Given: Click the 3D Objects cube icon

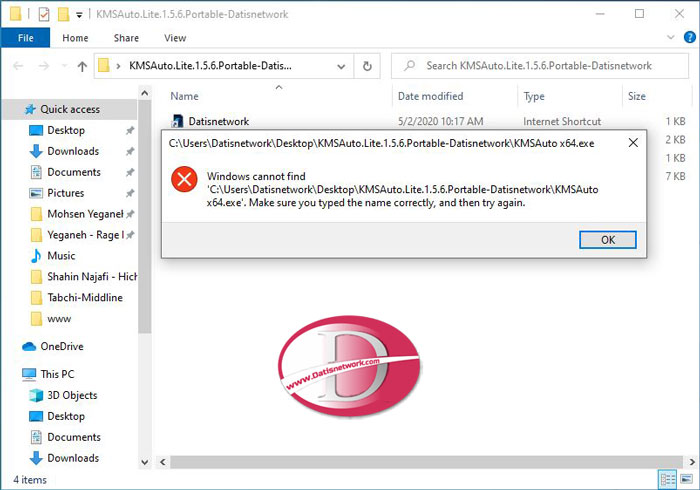Looking at the screenshot, I should [36, 395].
